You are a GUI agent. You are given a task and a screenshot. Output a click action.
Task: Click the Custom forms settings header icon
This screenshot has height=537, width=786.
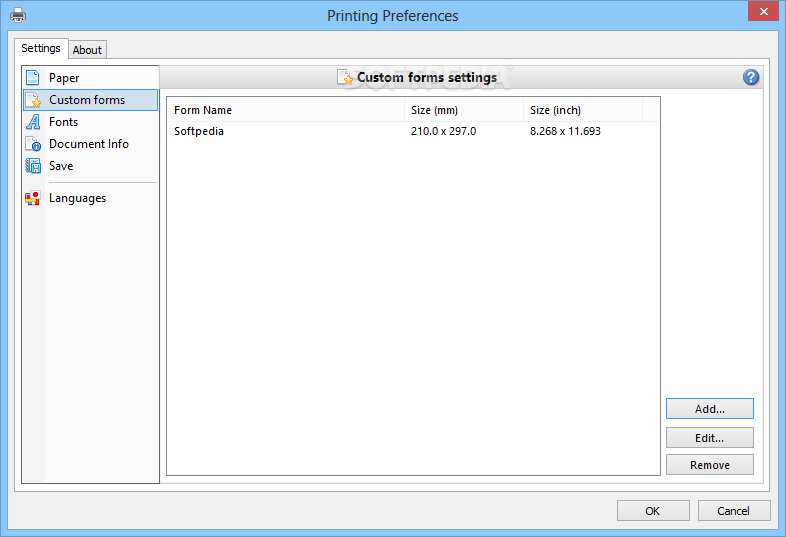[345, 77]
